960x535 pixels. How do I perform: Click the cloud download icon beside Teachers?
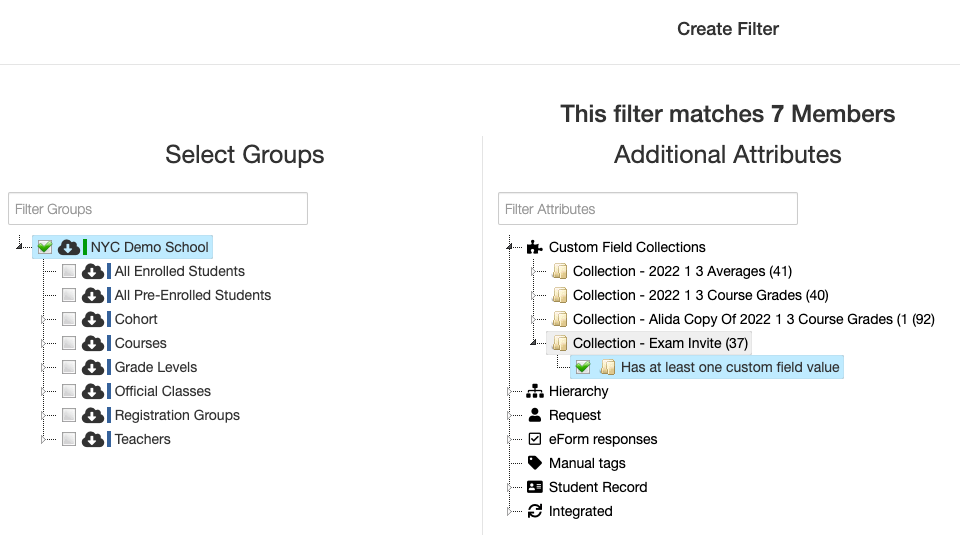92,440
